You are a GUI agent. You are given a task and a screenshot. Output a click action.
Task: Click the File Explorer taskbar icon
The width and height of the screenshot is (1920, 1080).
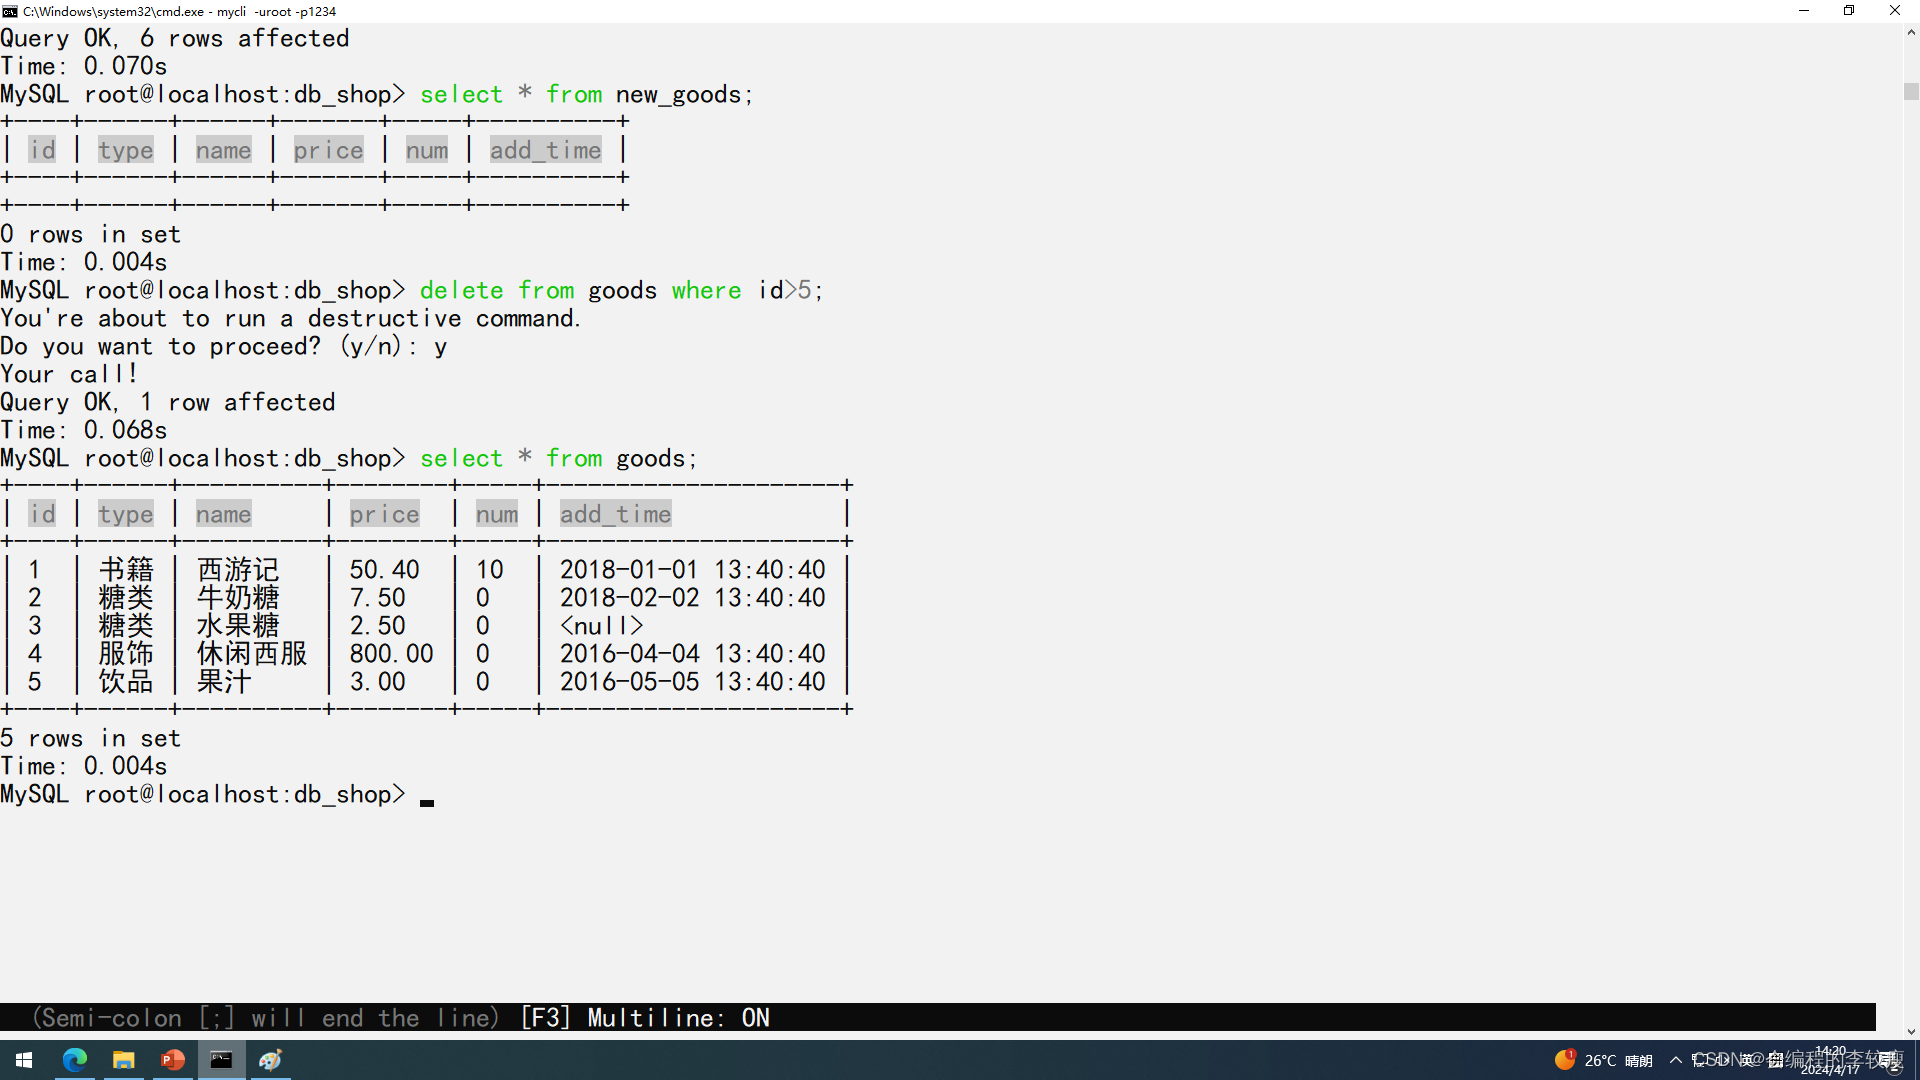point(123,1059)
